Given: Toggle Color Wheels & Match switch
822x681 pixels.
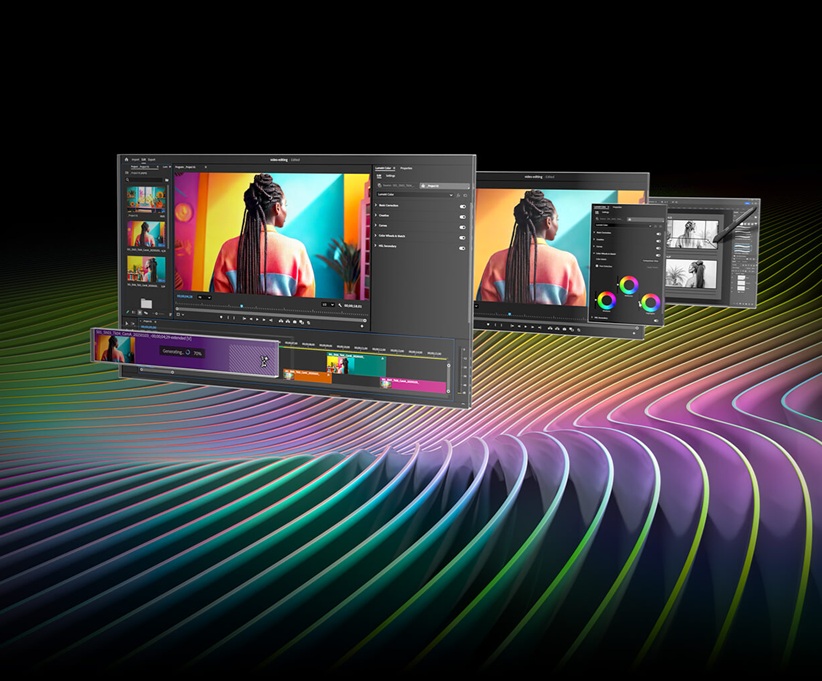Looking at the screenshot, I should click(x=463, y=238).
